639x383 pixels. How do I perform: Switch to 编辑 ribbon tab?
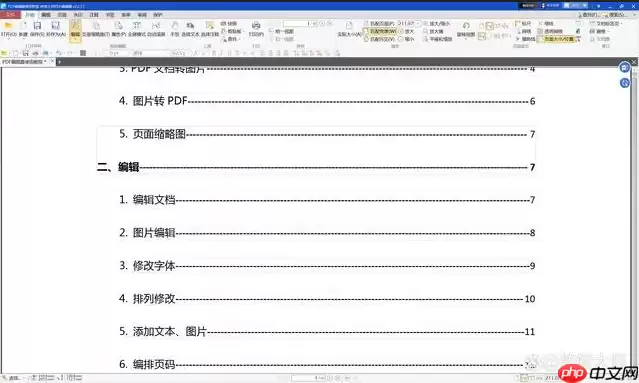tap(46, 15)
